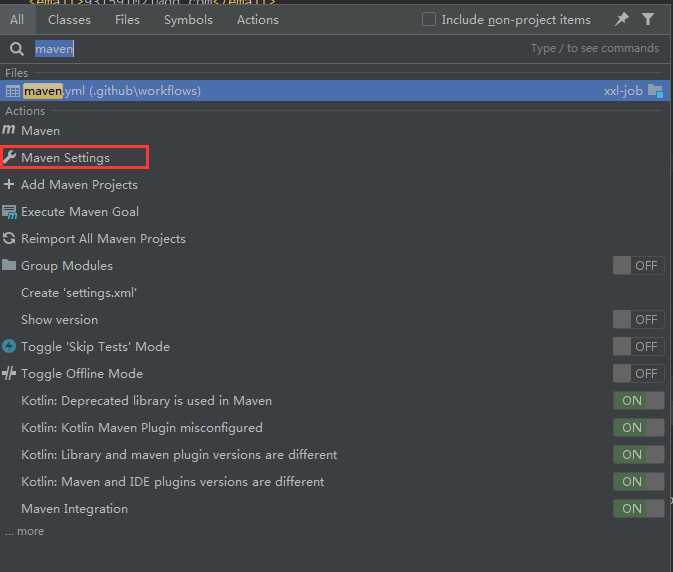
Task: Click the reimport refresh icon
Action: (9, 238)
